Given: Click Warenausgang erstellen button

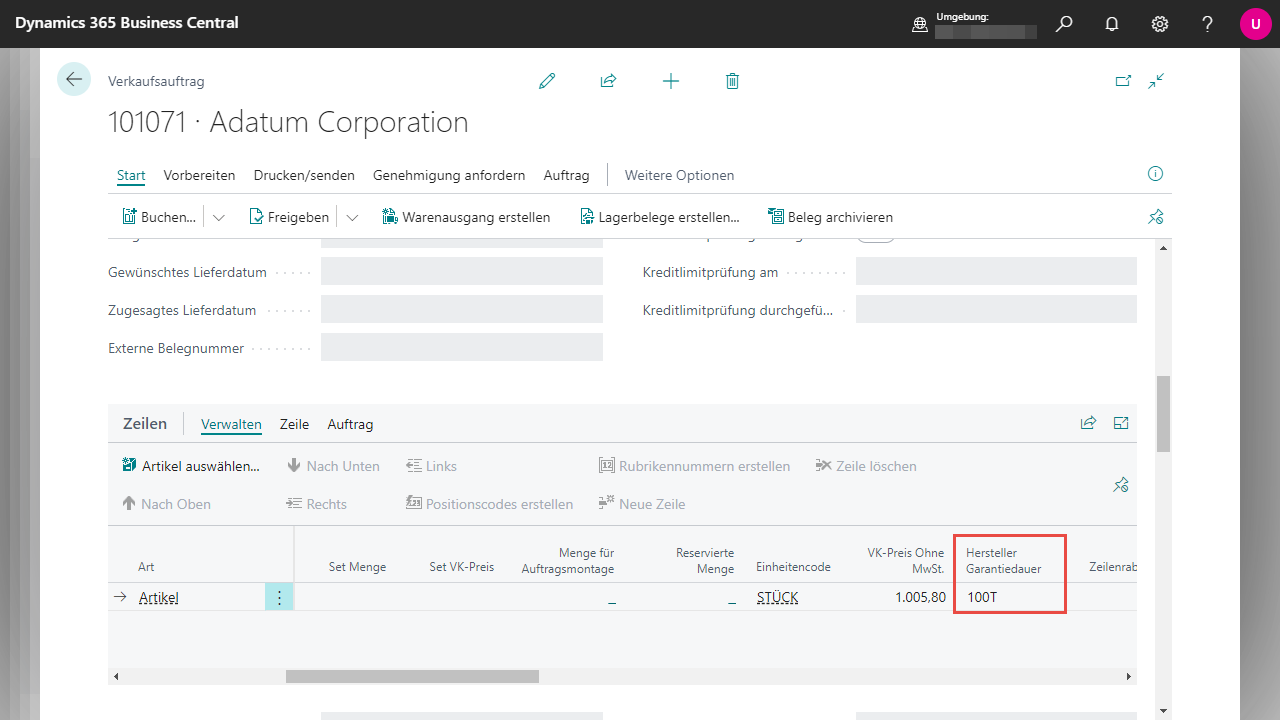Looking at the screenshot, I should [x=466, y=217].
